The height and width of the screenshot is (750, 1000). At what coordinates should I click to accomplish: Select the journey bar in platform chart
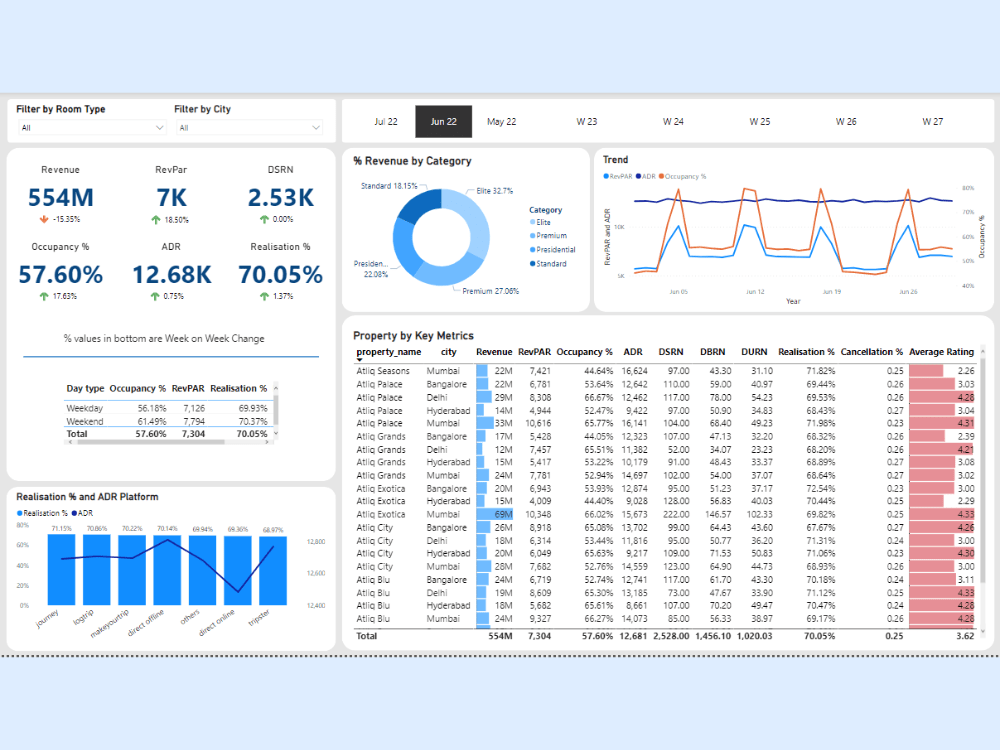click(61, 570)
